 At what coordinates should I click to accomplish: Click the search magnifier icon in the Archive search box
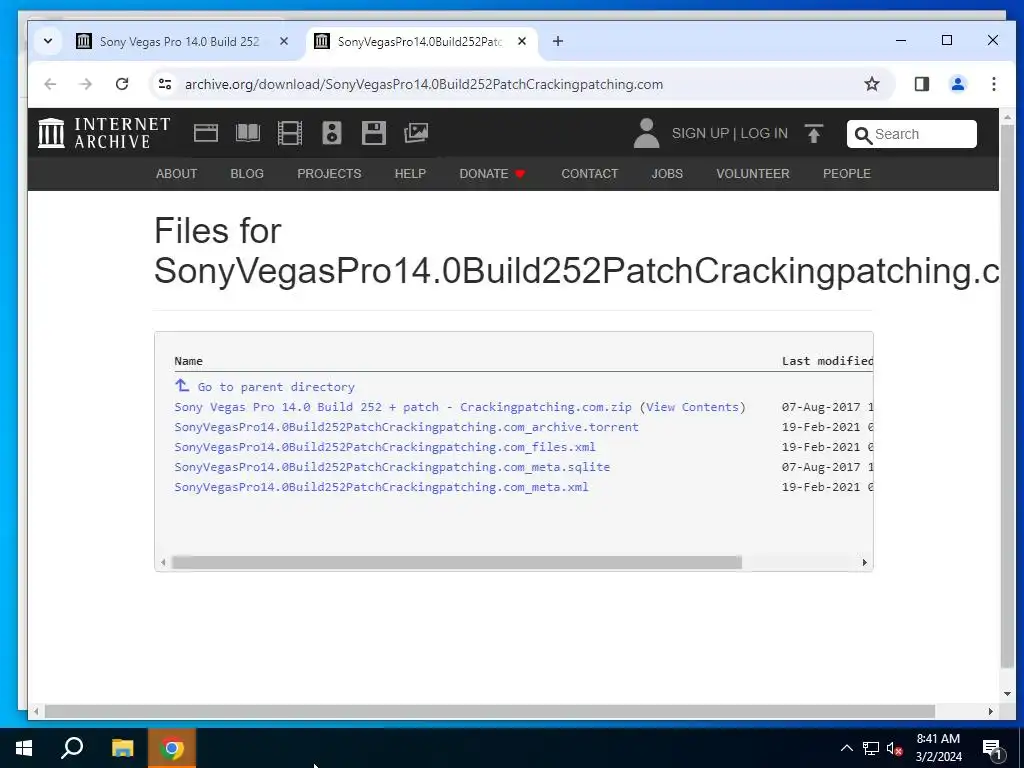pos(863,135)
